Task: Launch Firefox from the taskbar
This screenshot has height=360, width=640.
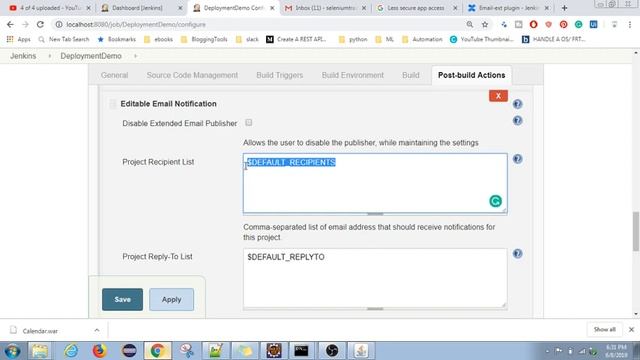Action: tap(99, 351)
